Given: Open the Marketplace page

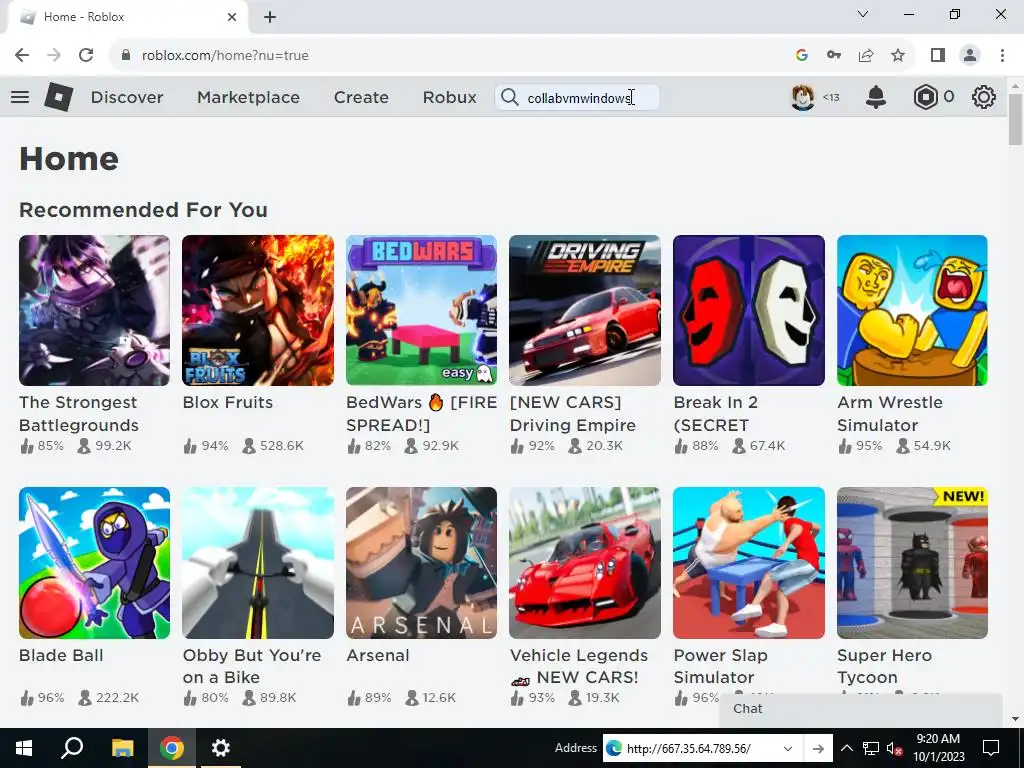Looking at the screenshot, I should click(248, 97).
